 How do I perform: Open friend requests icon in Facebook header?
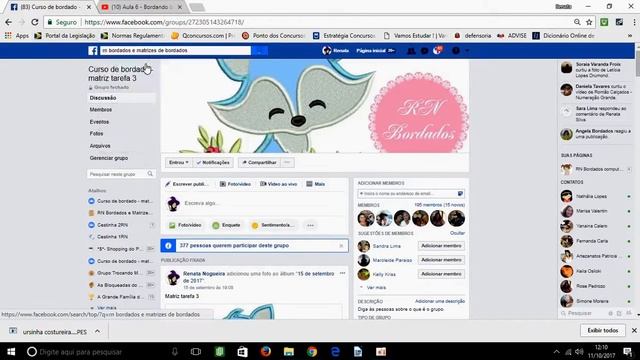[411, 51]
